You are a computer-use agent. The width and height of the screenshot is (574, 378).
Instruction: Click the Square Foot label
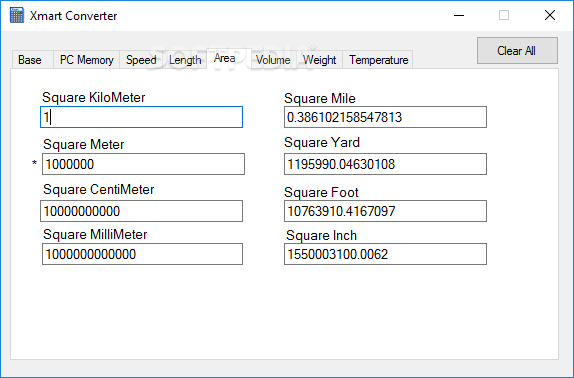(321, 192)
